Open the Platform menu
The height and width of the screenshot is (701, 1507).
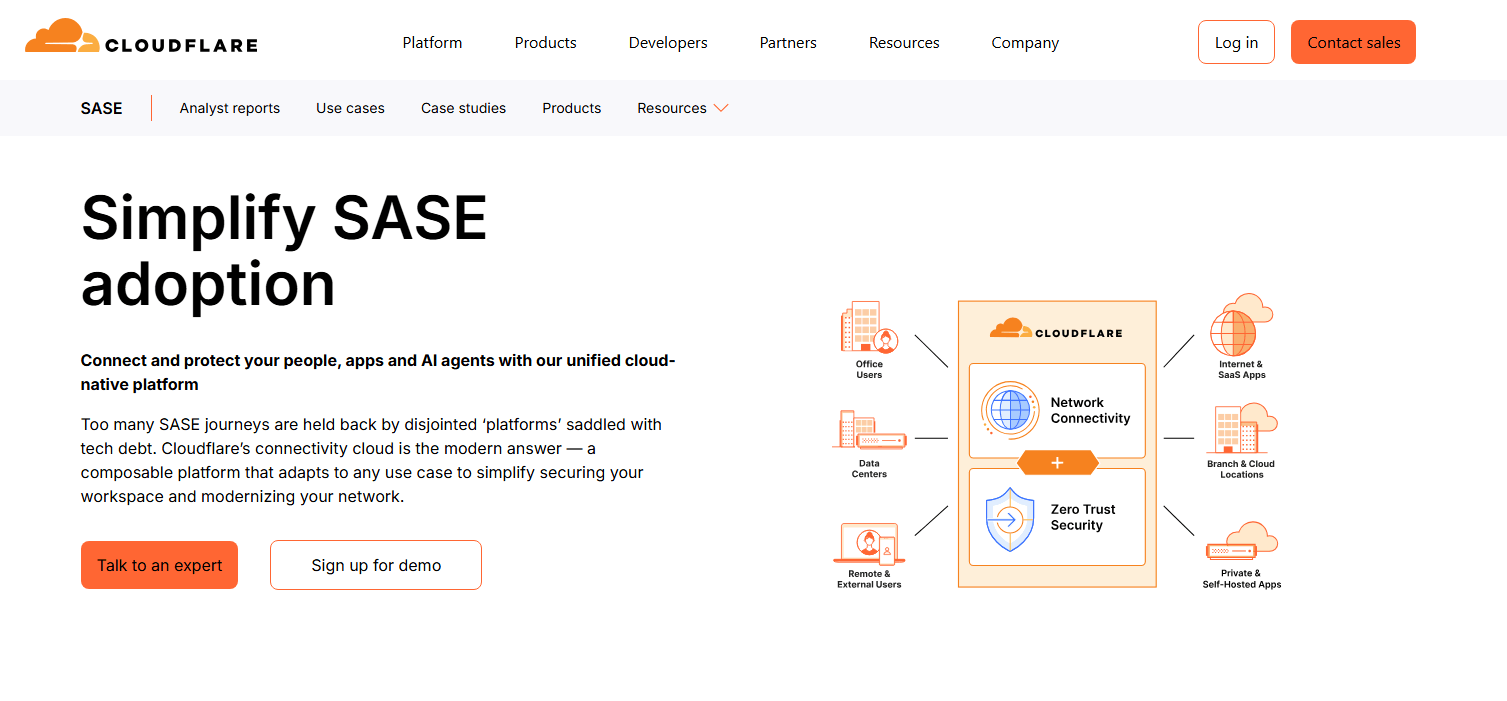point(432,43)
